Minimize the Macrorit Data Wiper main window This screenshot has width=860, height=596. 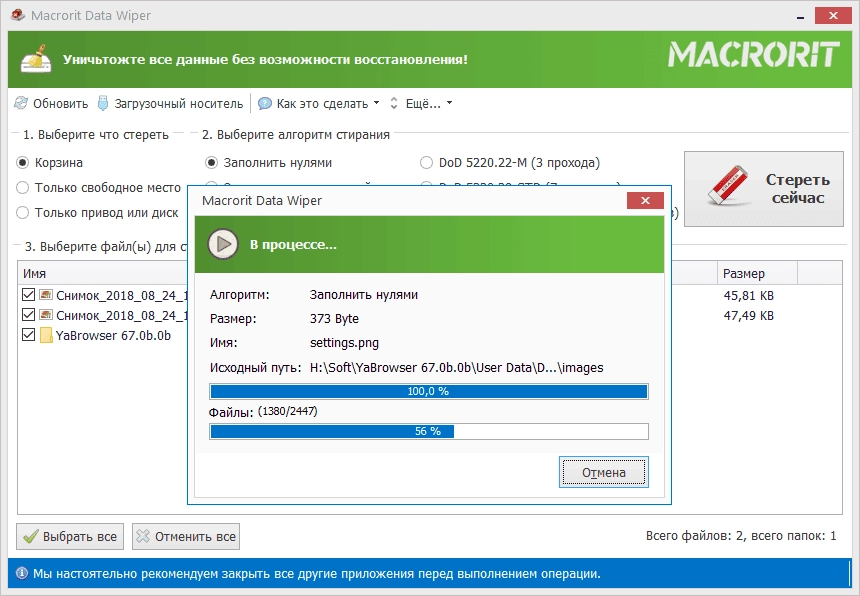point(801,16)
